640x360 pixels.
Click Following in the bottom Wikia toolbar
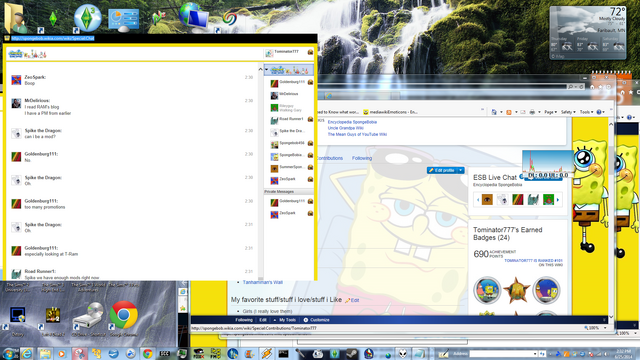[x=244, y=320]
